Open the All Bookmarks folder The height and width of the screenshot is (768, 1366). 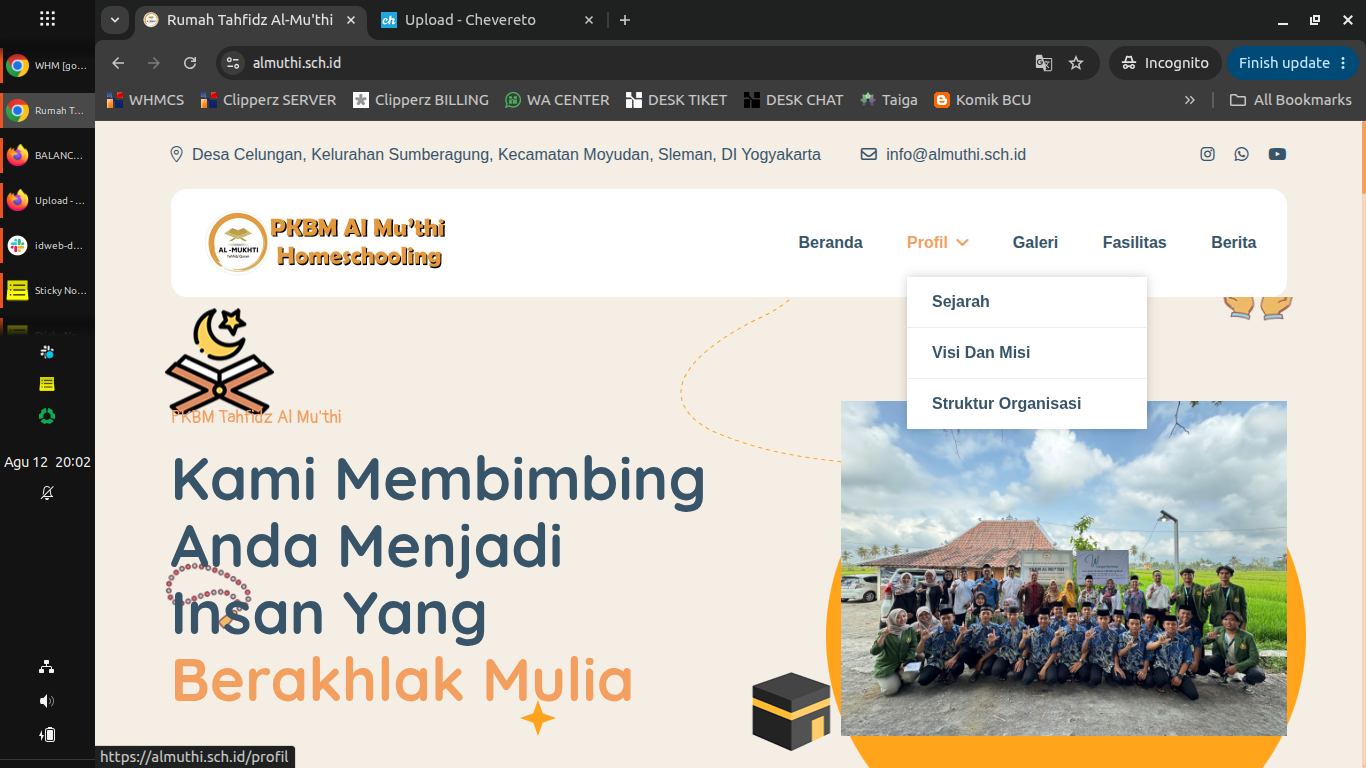click(x=1290, y=100)
